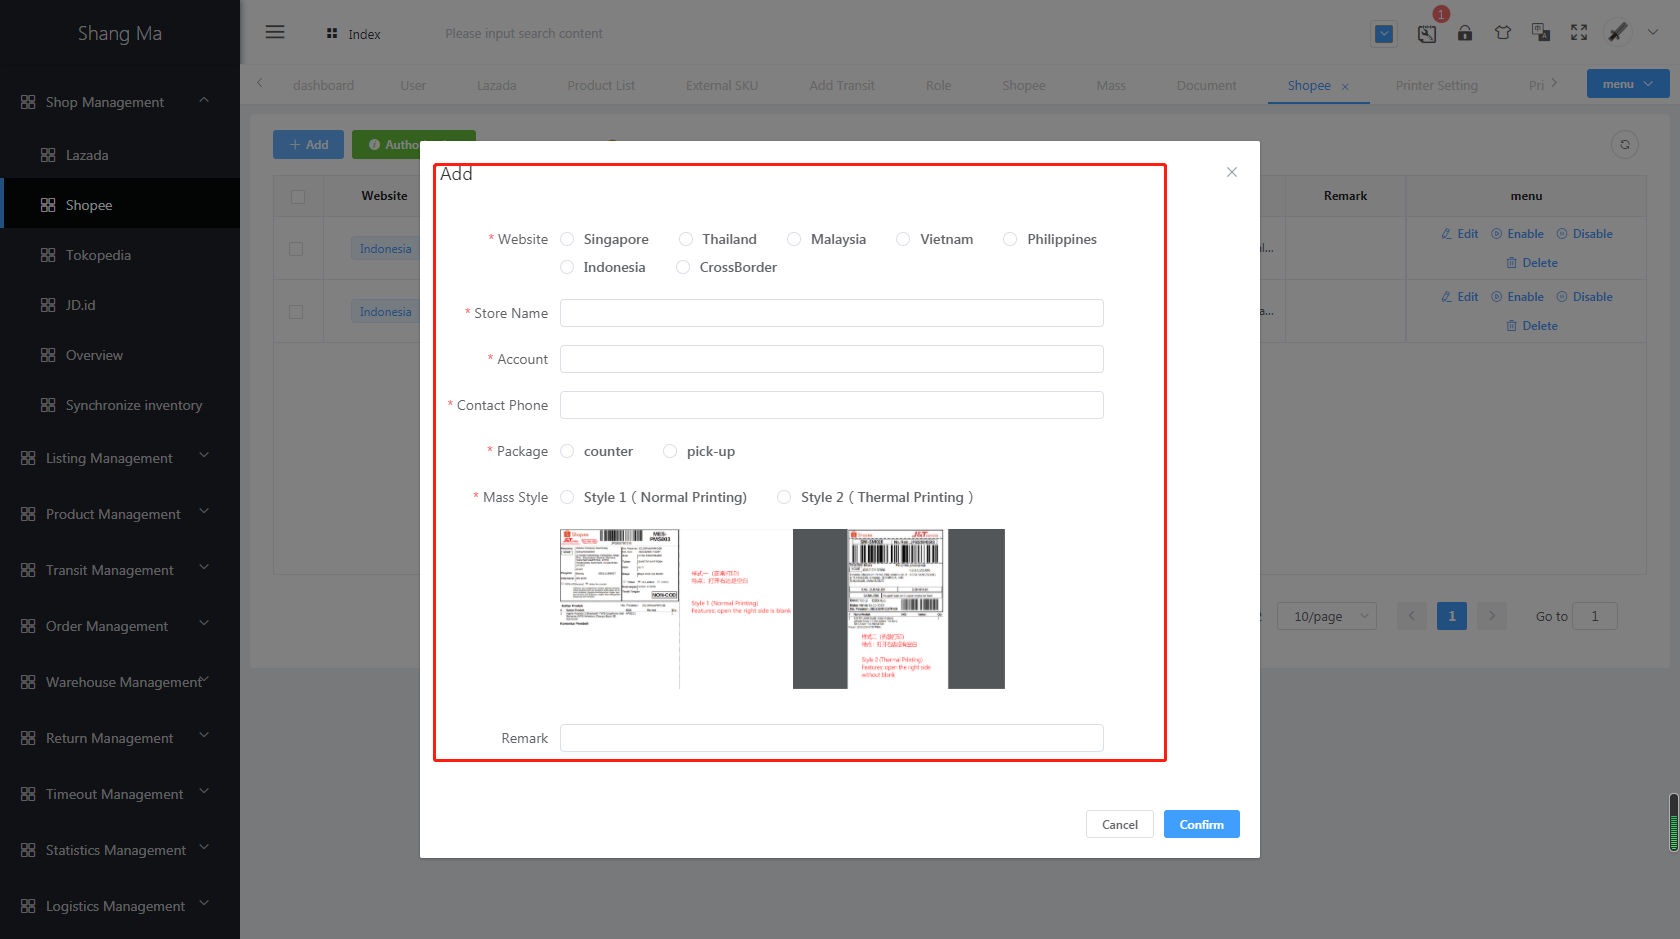Expand Listing Management section
Image resolution: width=1680 pixels, height=939 pixels.
(204, 456)
